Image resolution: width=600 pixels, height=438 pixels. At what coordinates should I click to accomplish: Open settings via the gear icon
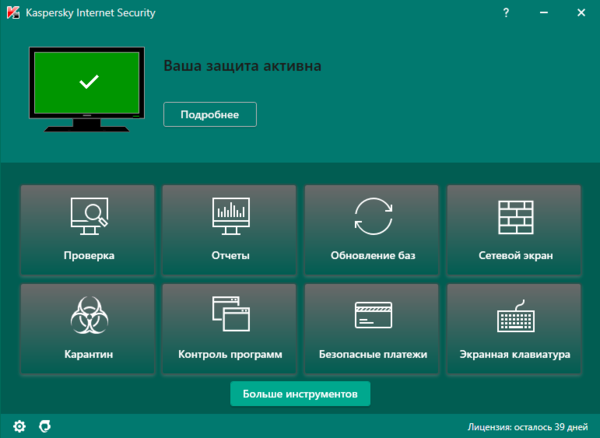coord(19,426)
